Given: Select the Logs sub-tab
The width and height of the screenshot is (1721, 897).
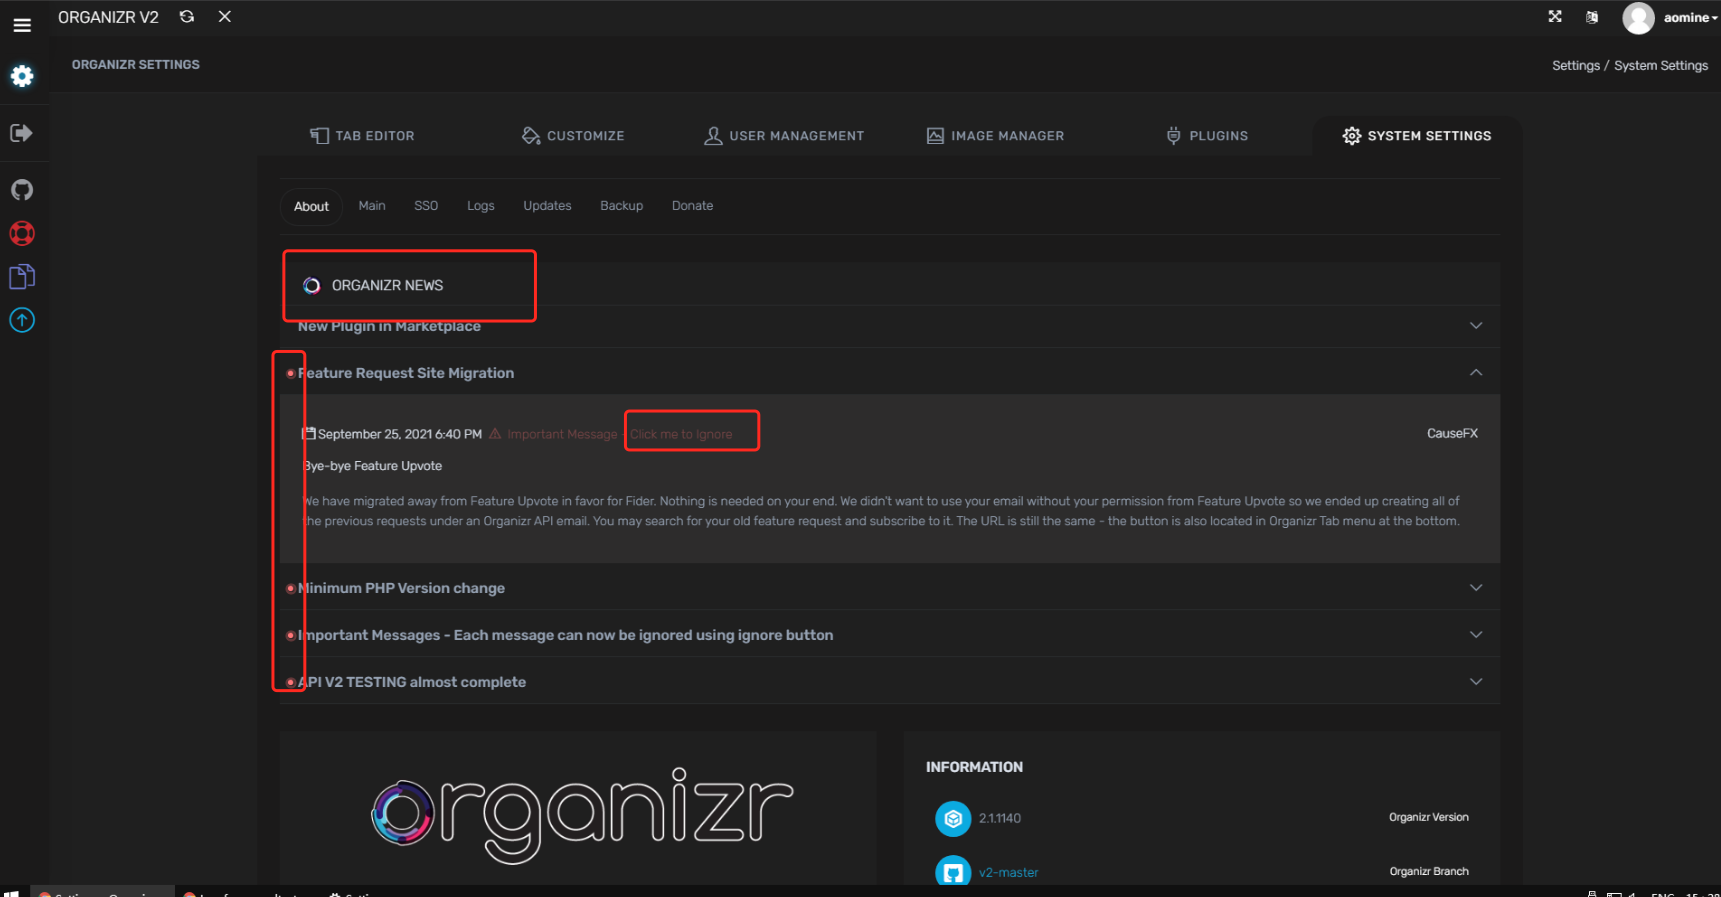Looking at the screenshot, I should click(x=481, y=206).
